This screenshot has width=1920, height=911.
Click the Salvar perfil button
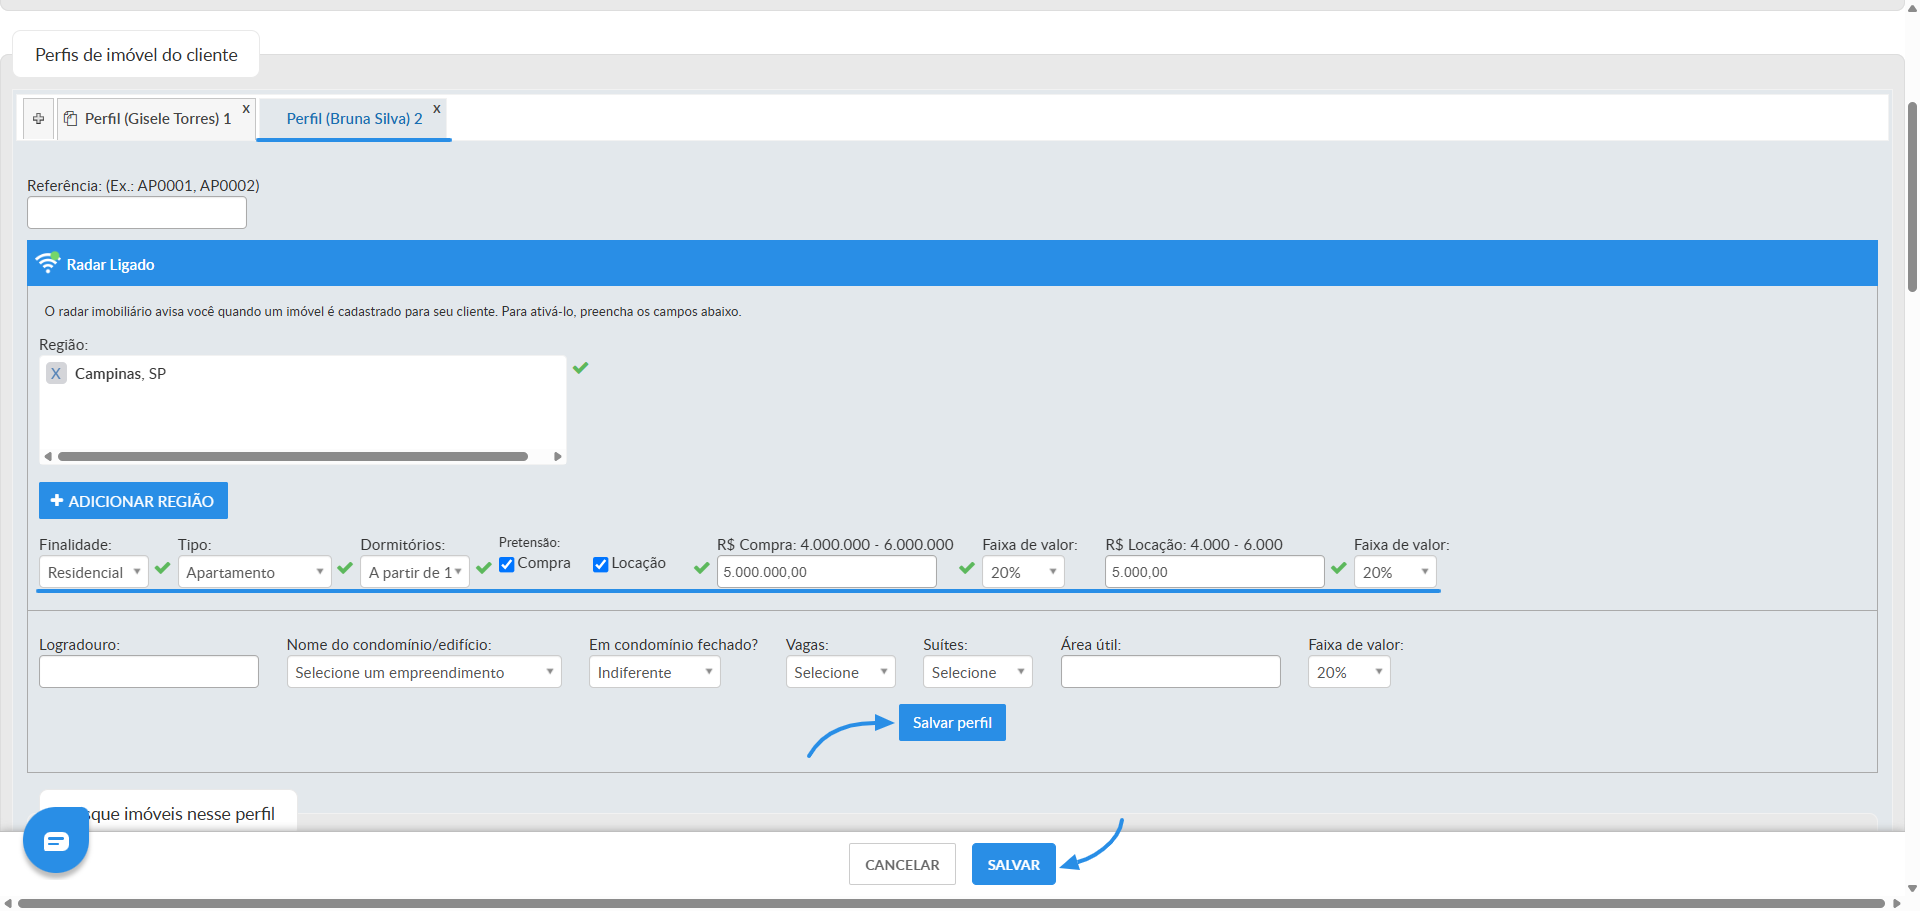[952, 723]
